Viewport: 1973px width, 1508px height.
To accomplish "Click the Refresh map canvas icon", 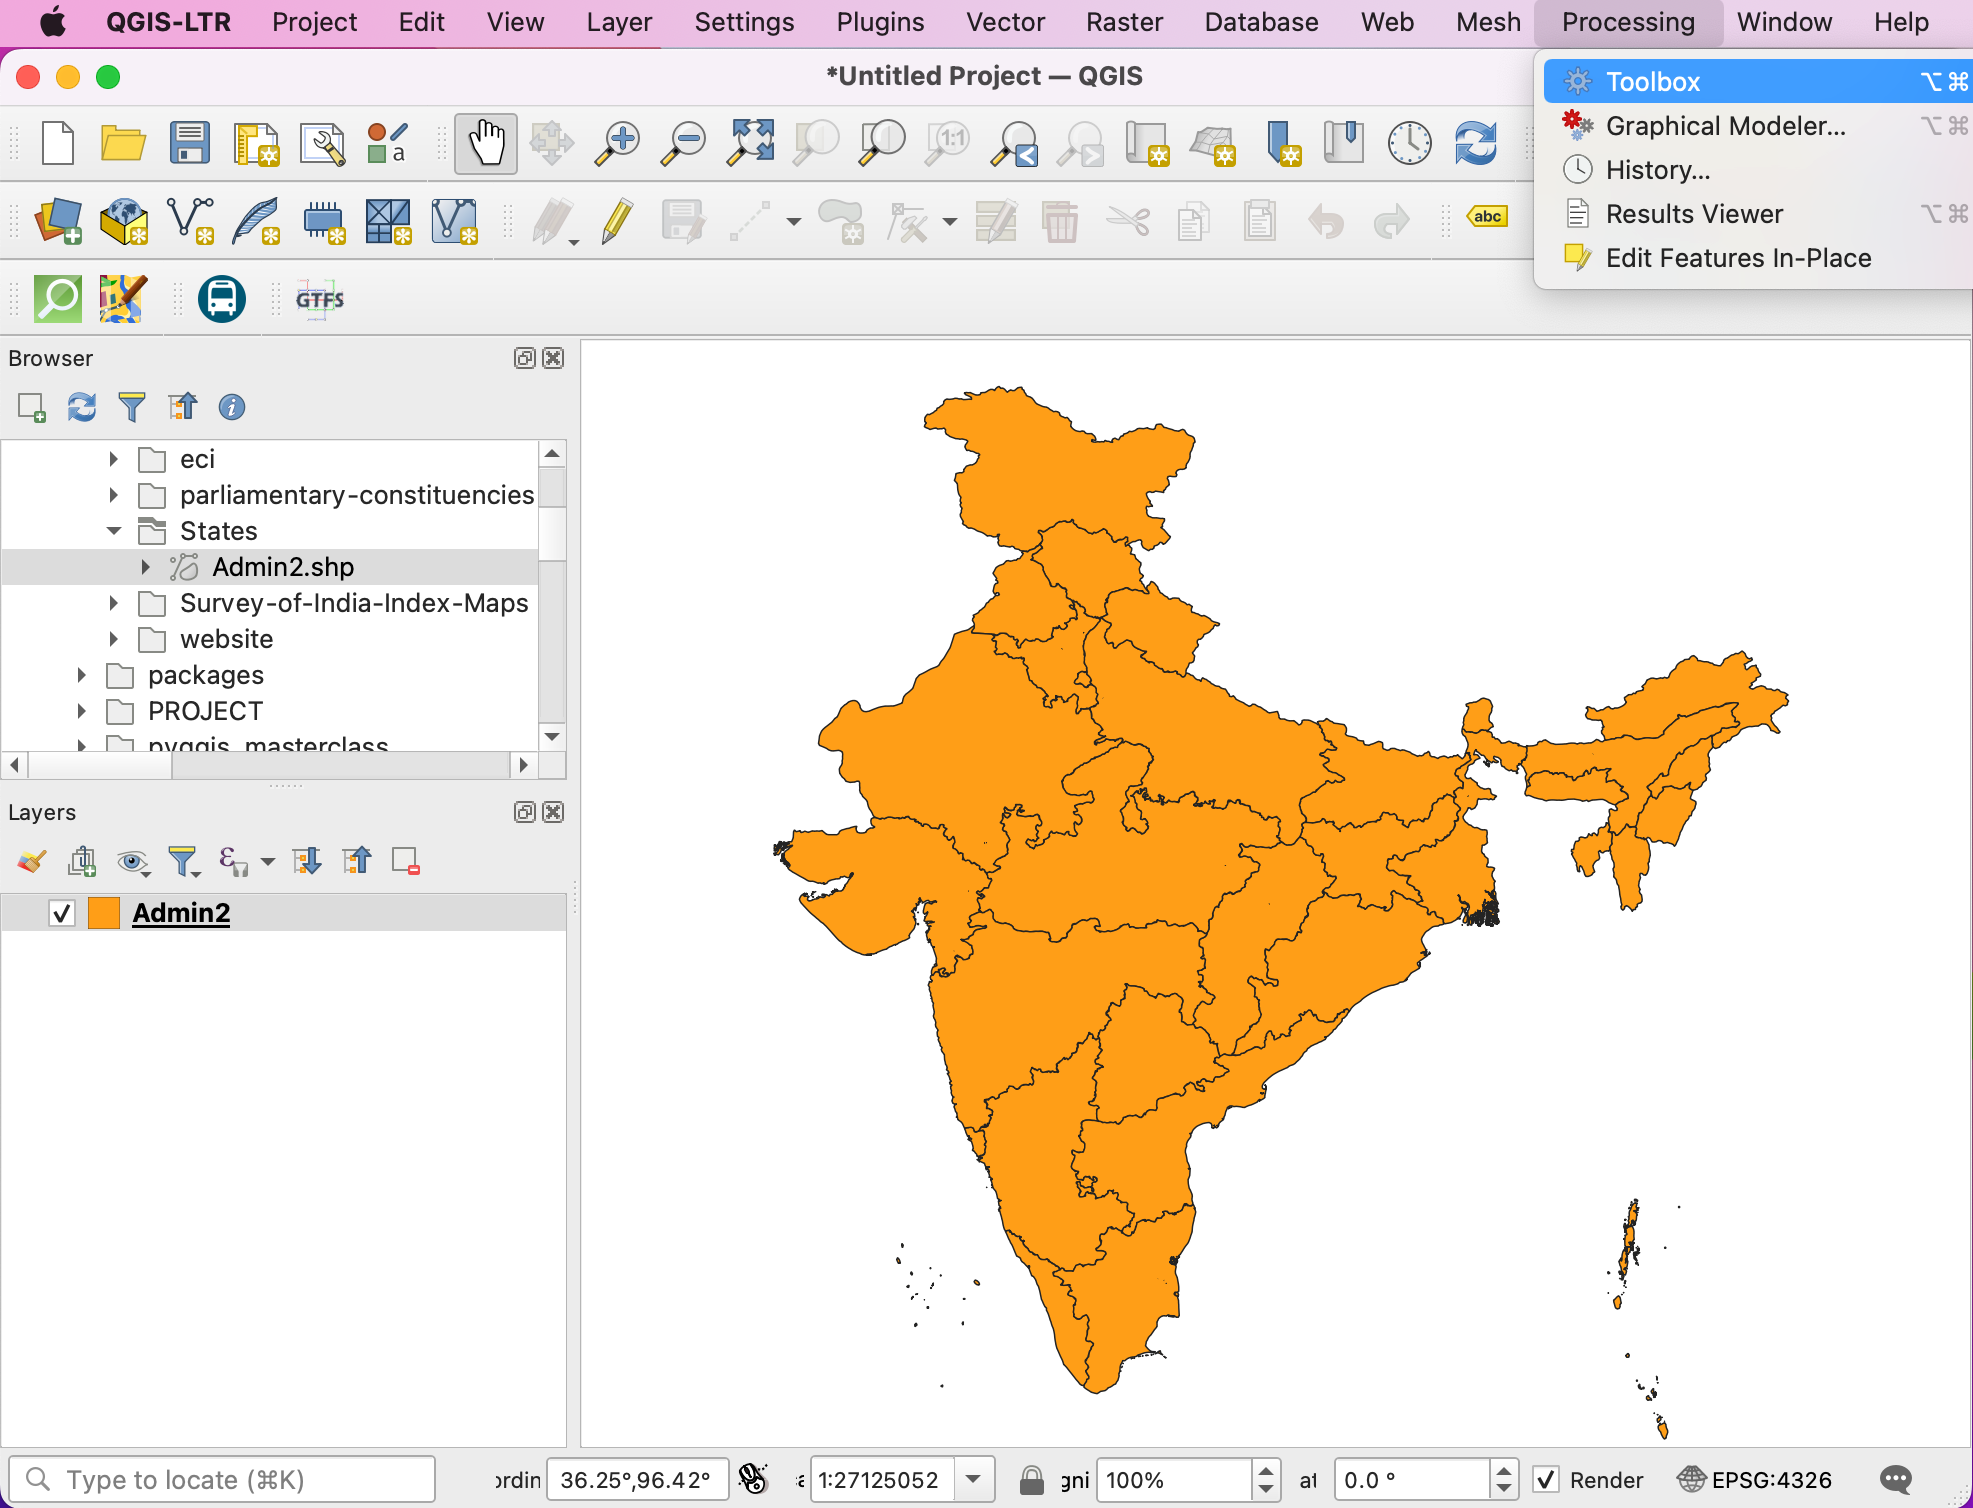I will [1475, 143].
